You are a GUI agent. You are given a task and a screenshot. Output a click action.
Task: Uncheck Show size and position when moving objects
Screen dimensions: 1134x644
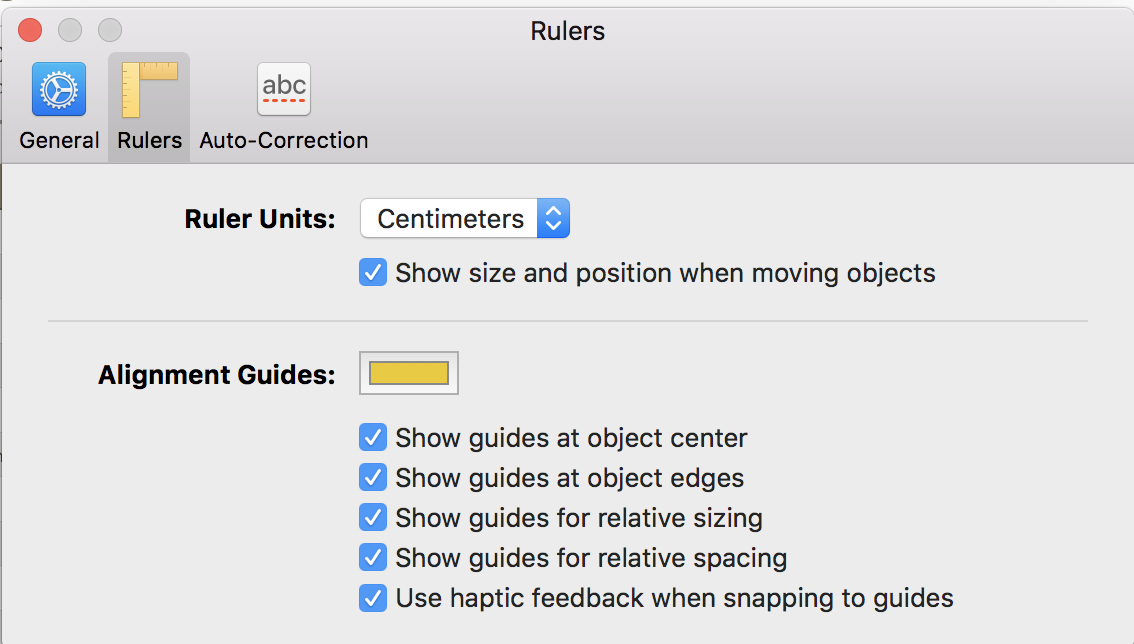coord(373,273)
